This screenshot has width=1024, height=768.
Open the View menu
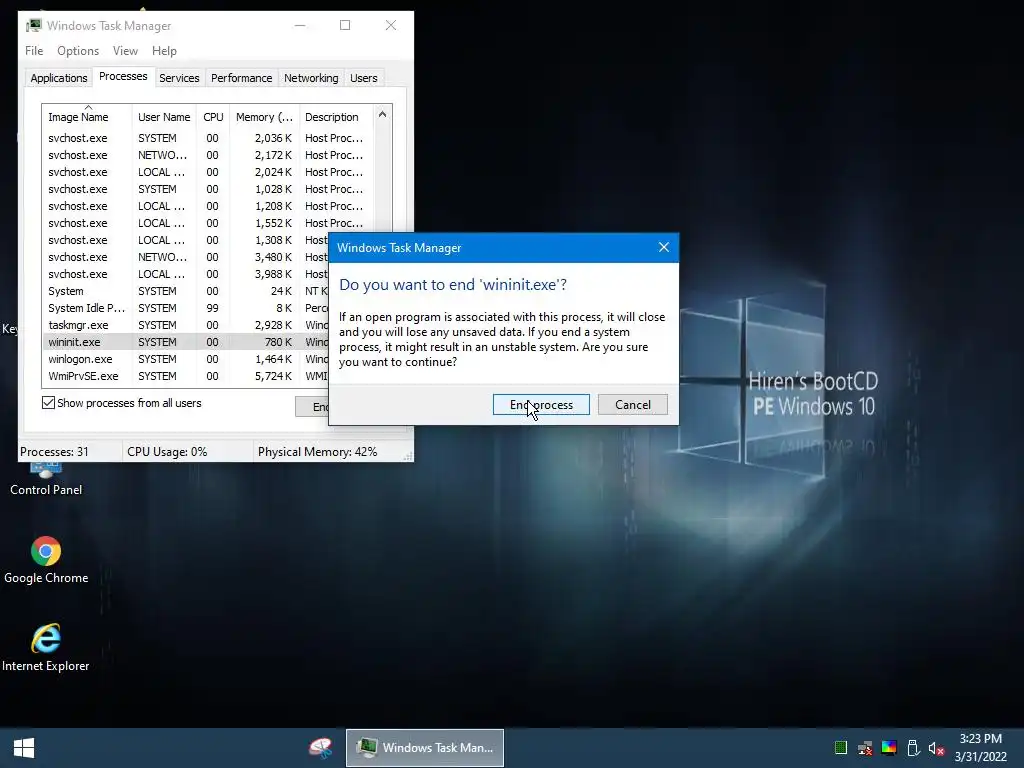pos(125,51)
